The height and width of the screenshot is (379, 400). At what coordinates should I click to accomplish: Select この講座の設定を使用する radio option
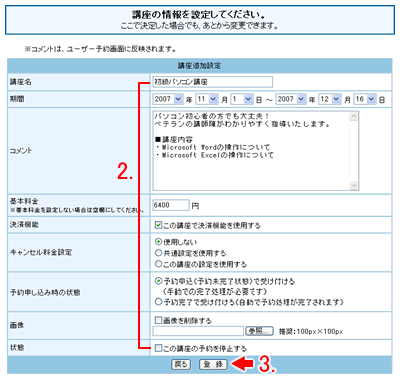(159, 264)
